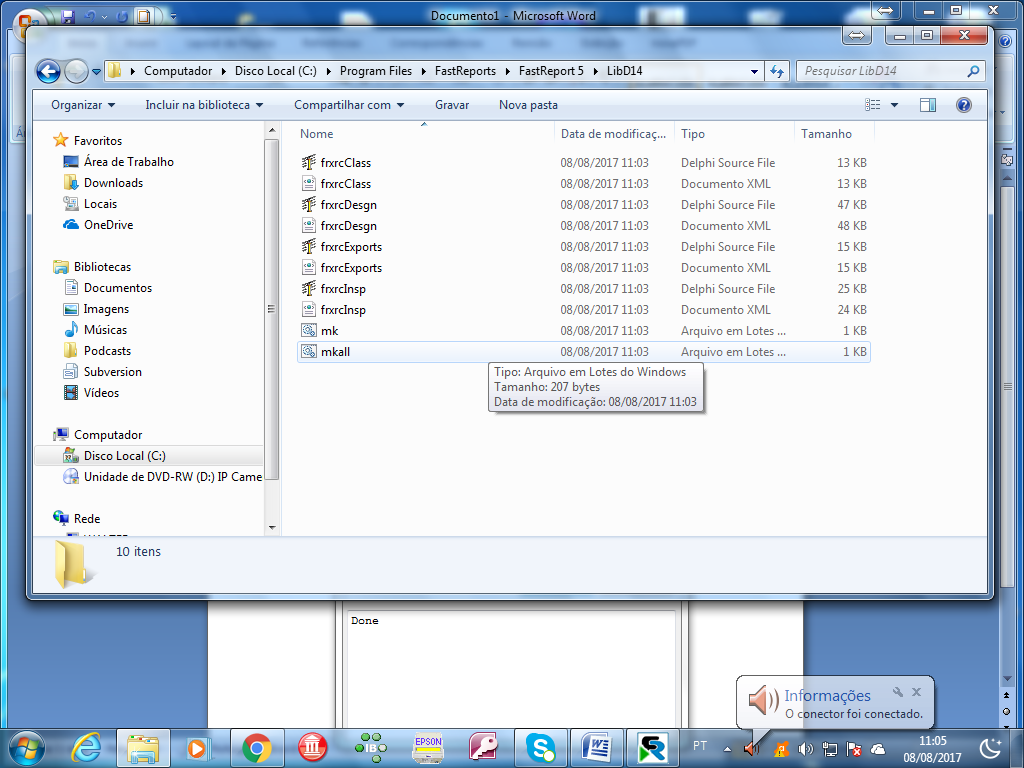Select the Podcasts library
Viewport: 1024px width, 768px height.
pyautogui.click(x=107, y=351)
